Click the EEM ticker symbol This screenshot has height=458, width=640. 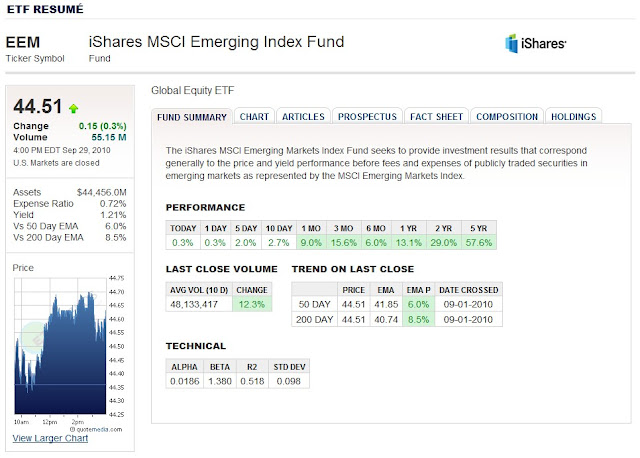[26, 43]
